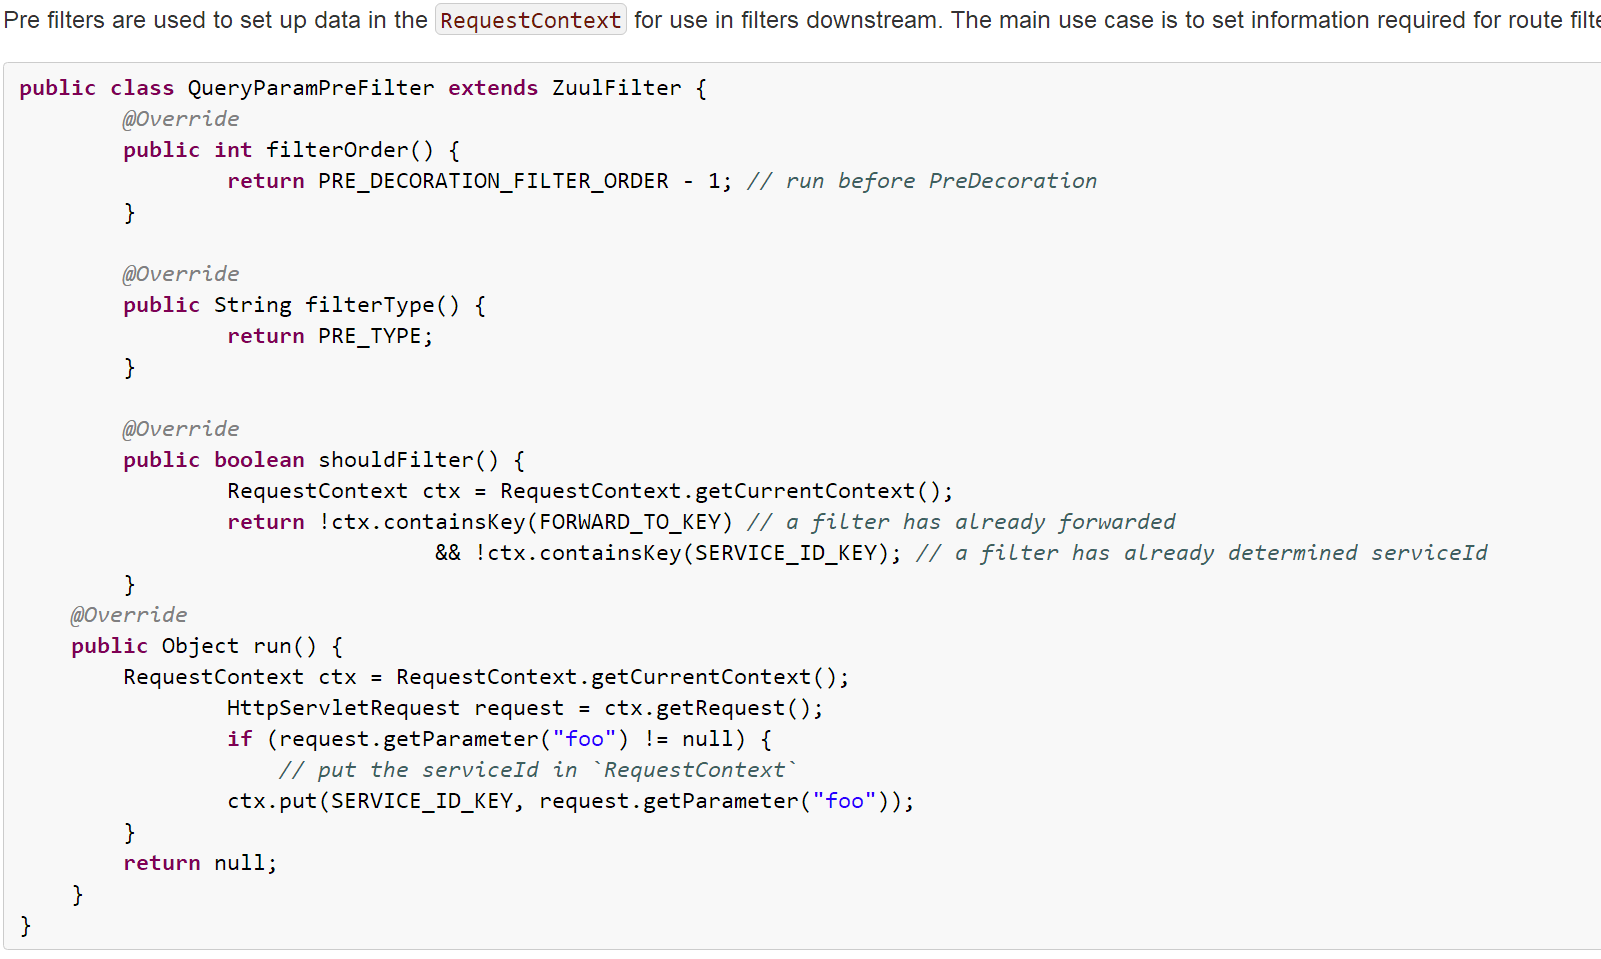The width and height of the screenshot is (1601, 959).
Task: Click the 'return null;' statement
Action: coord(200,863)
